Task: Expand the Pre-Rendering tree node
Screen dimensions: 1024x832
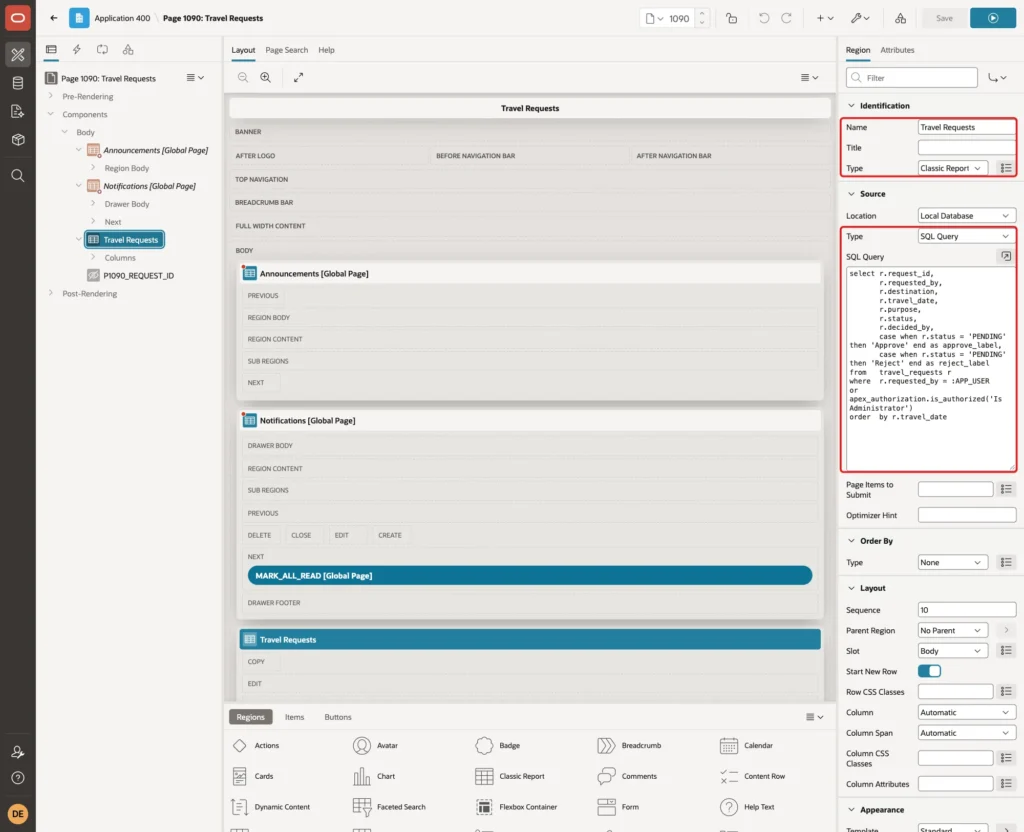Action: tap(51, 96)
